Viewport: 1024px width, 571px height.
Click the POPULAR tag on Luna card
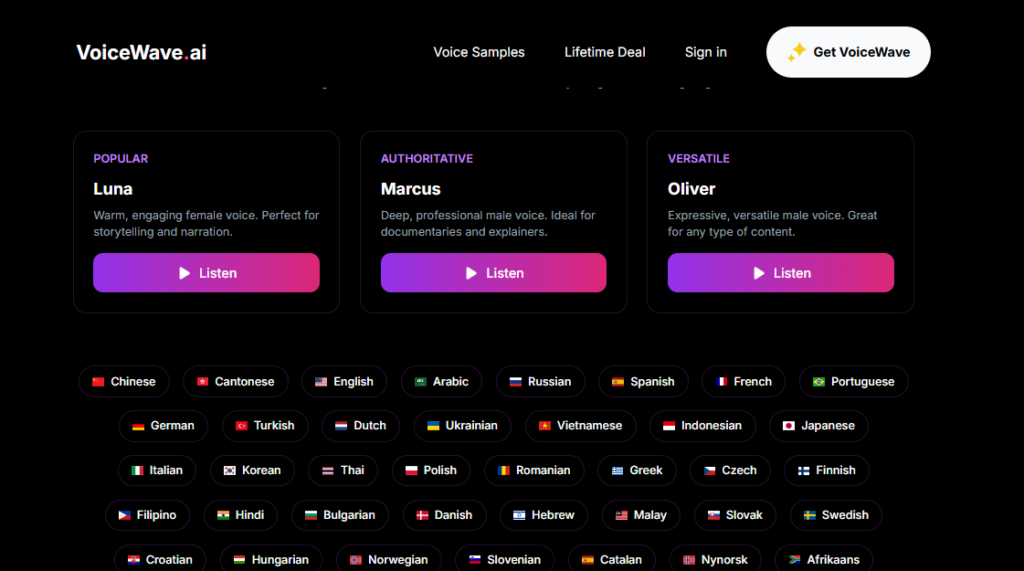[x=121, y=159]
